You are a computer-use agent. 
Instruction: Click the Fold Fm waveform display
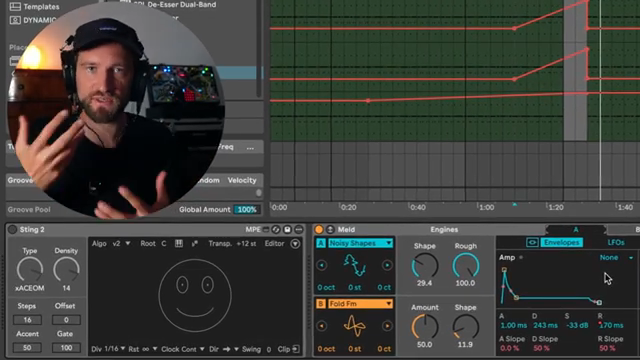[x=354, y=326]
